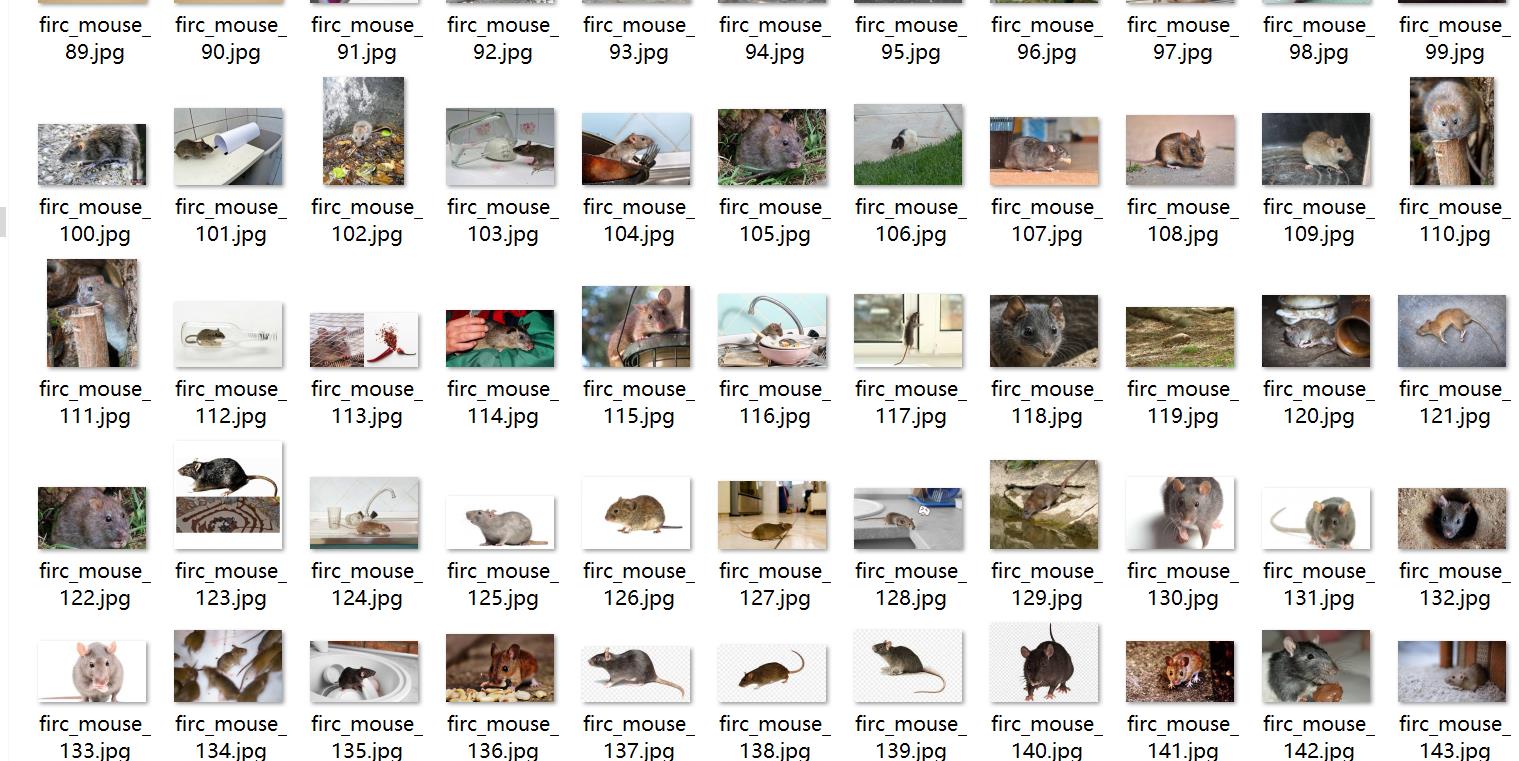
Task: Select the label firc_mouse_96.jpg
Action: point(1046,38)
